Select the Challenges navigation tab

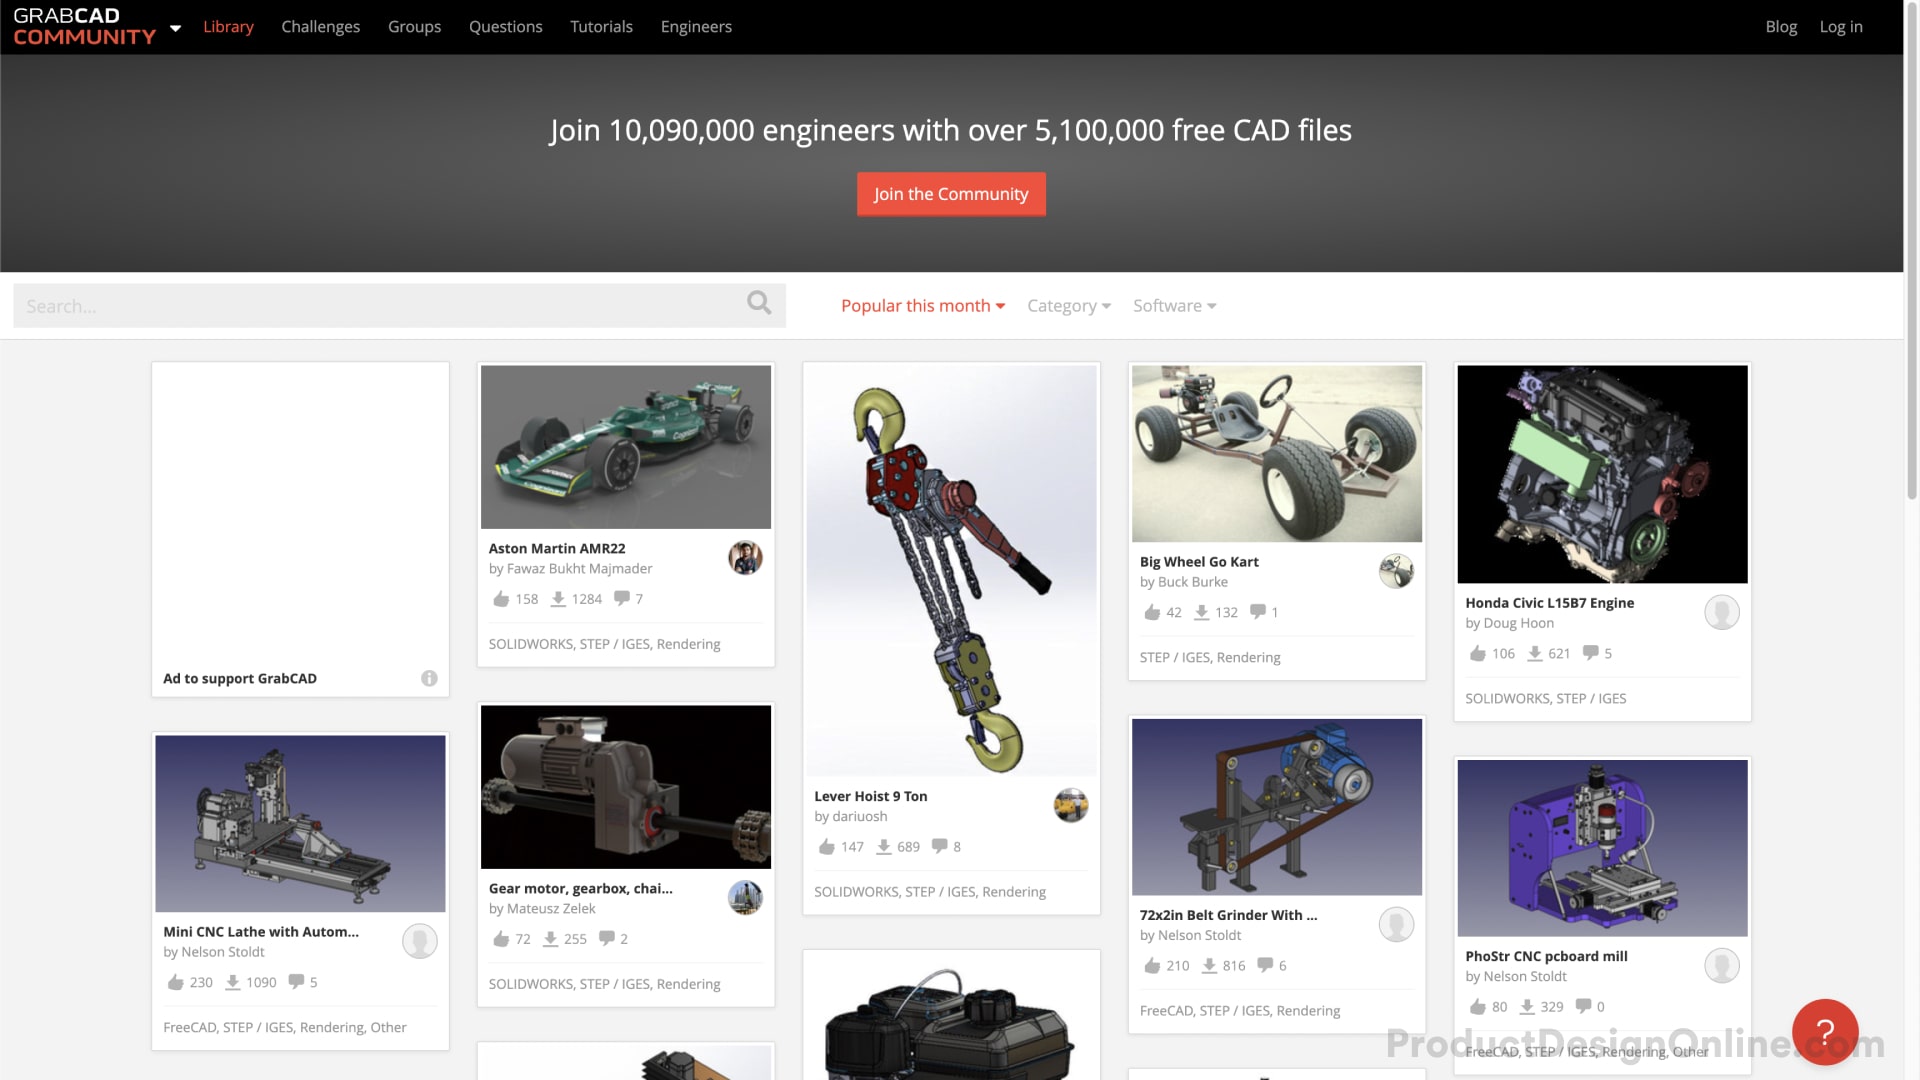[320, 26]
